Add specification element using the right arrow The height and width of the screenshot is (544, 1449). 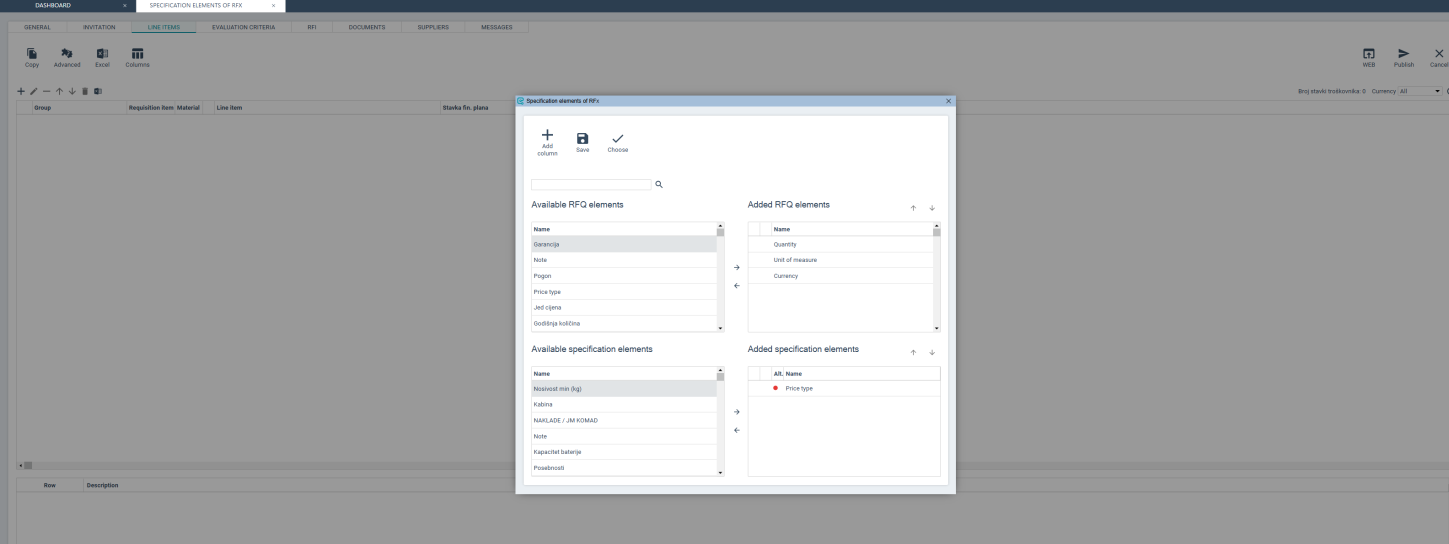coord(737,412)
